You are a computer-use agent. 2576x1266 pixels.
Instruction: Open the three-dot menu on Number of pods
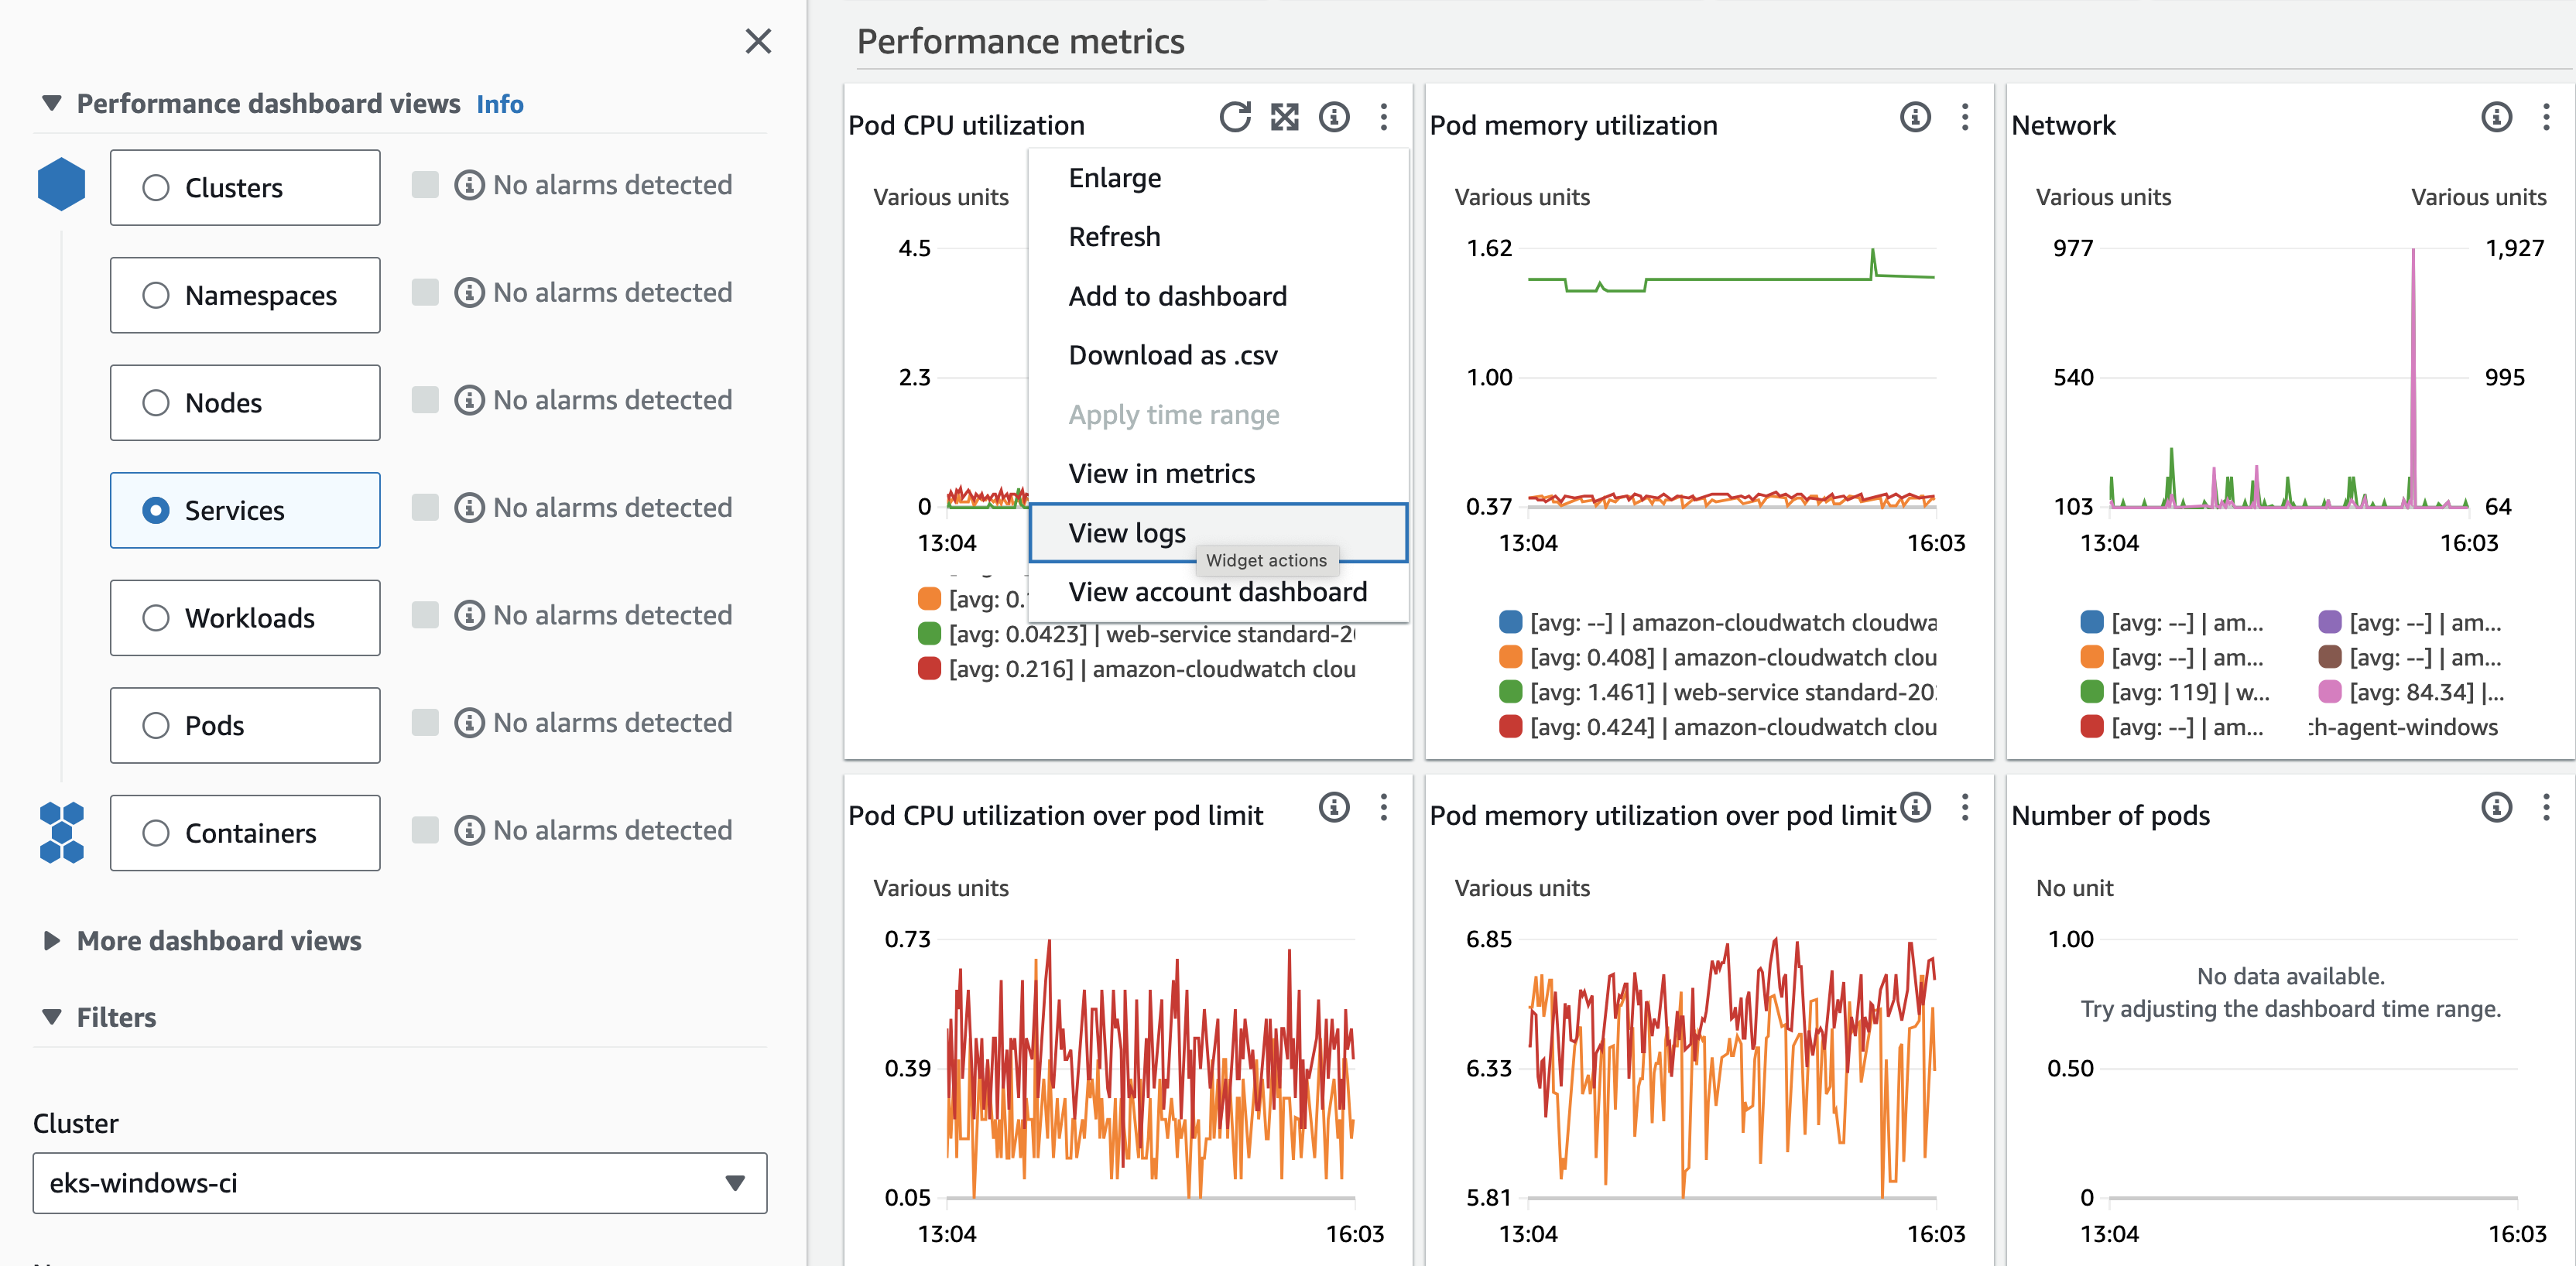click(2549, 808)
